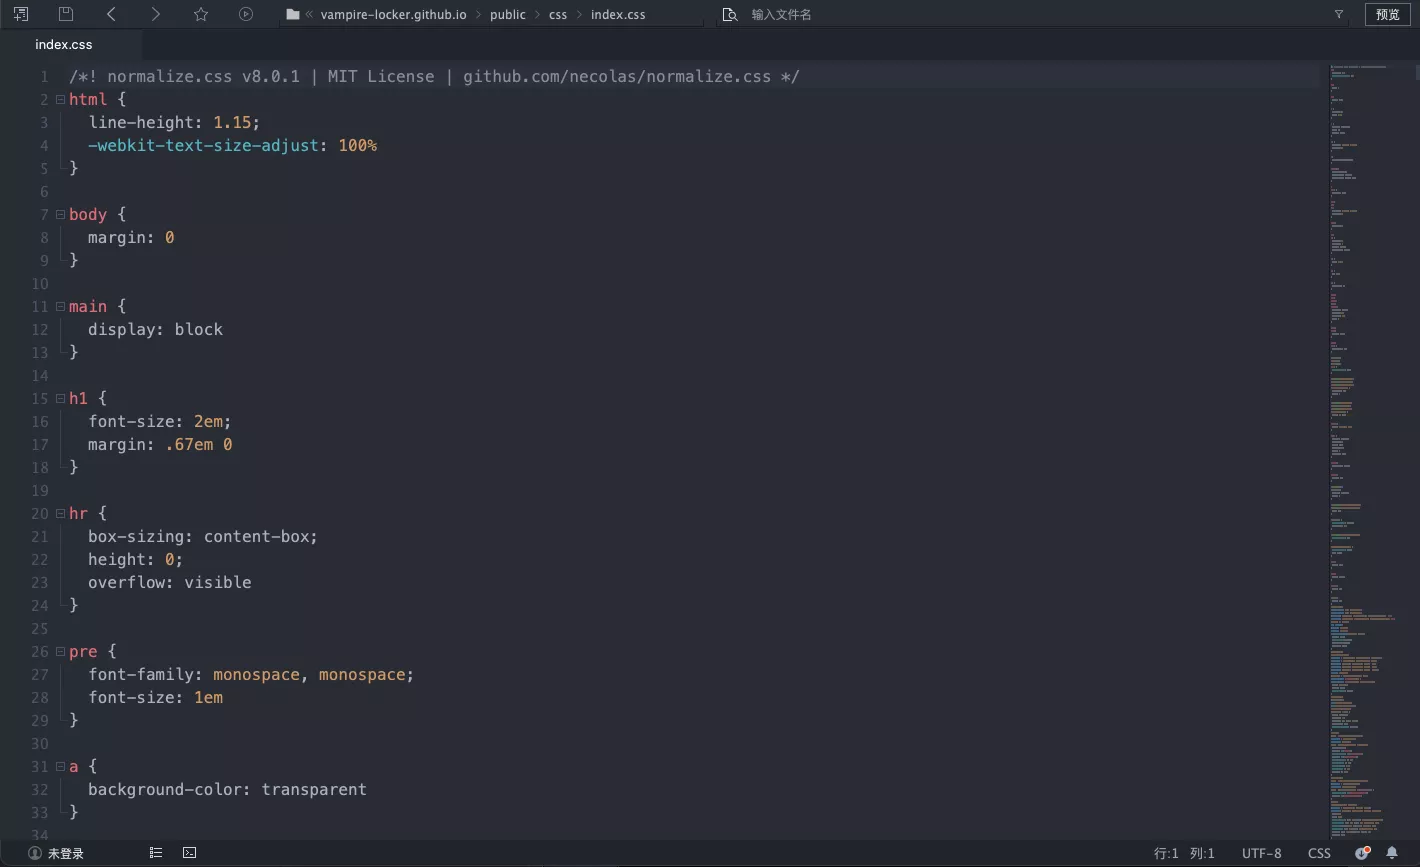
Task: Collapse the body rule fold marker
Action: pyautogui.click(x=60, y=214)
